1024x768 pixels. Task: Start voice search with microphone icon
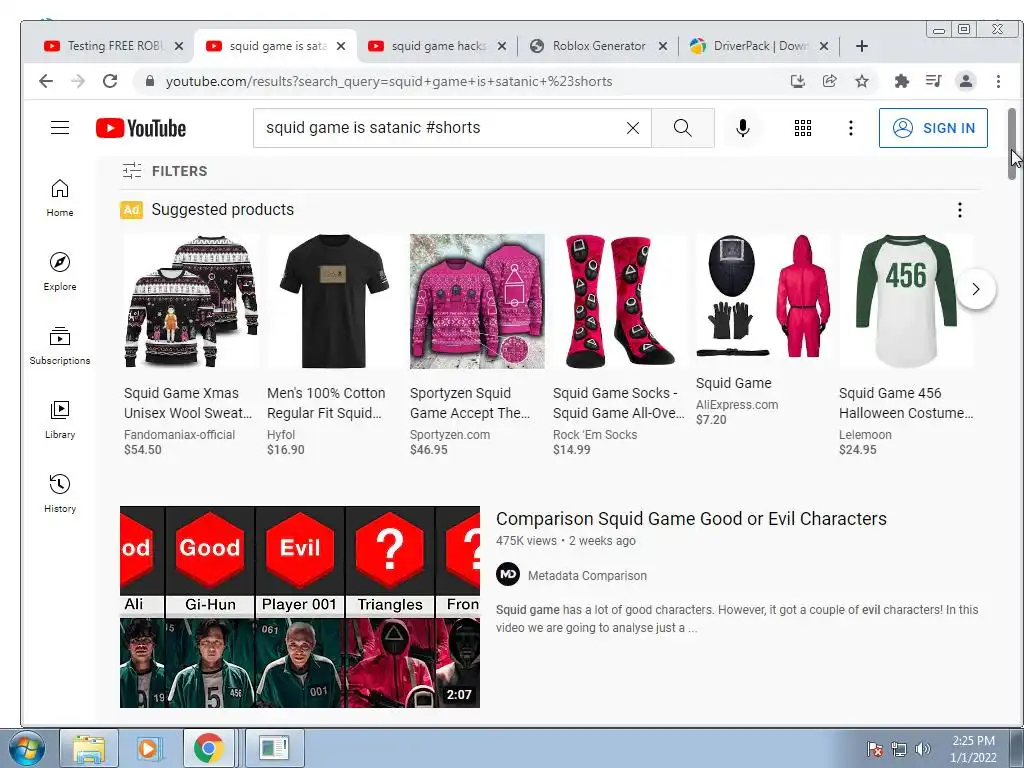(743, 128)
